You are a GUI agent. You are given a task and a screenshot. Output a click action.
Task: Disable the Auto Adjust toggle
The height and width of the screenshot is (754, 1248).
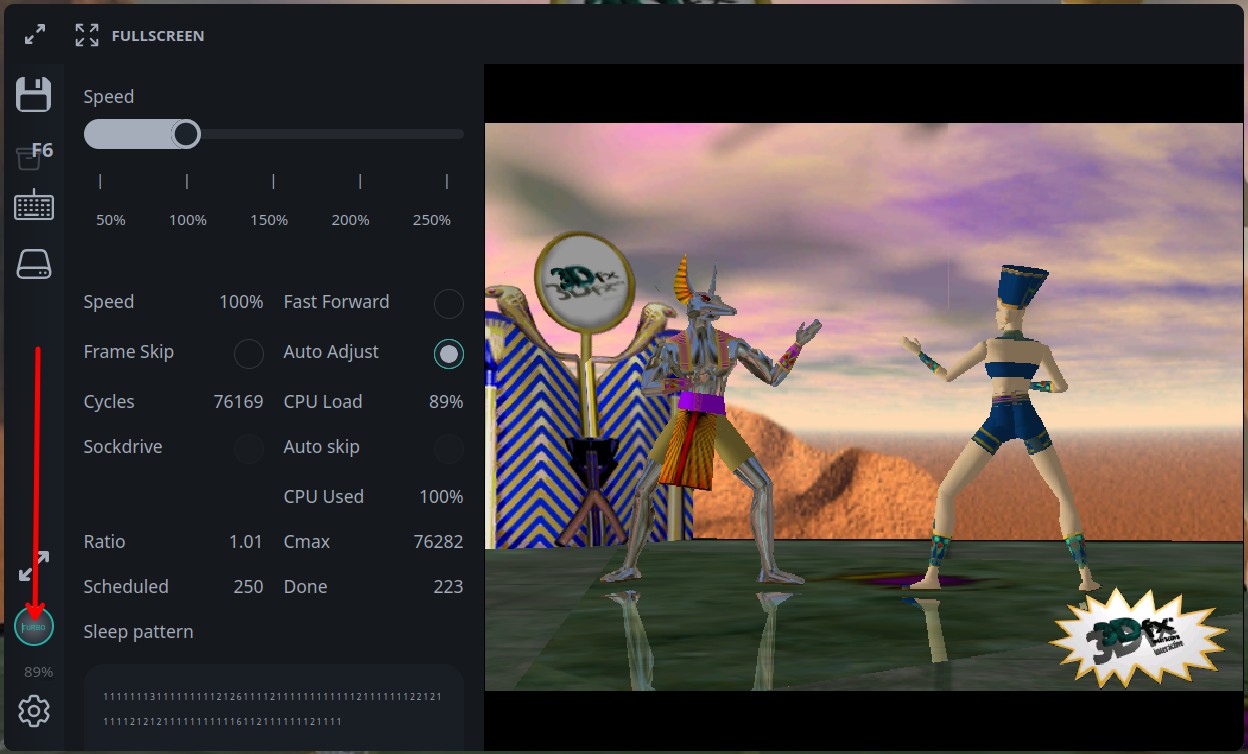pyautogui.click(x=448, y=353)
